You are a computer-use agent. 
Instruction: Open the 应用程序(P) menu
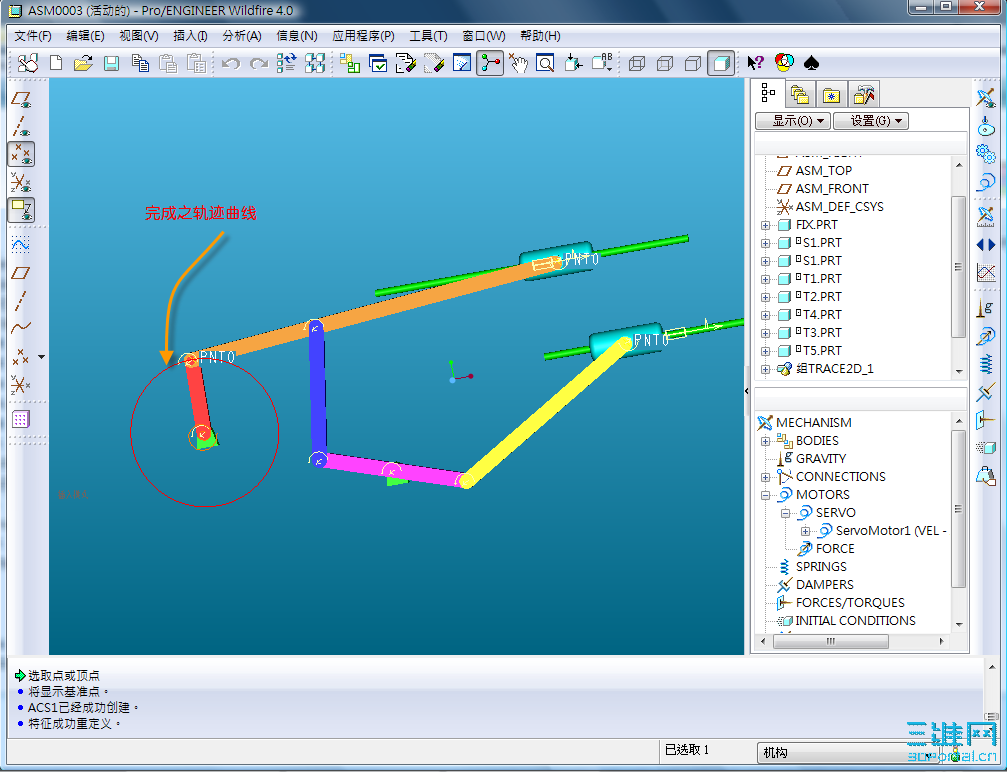(363, 36)
